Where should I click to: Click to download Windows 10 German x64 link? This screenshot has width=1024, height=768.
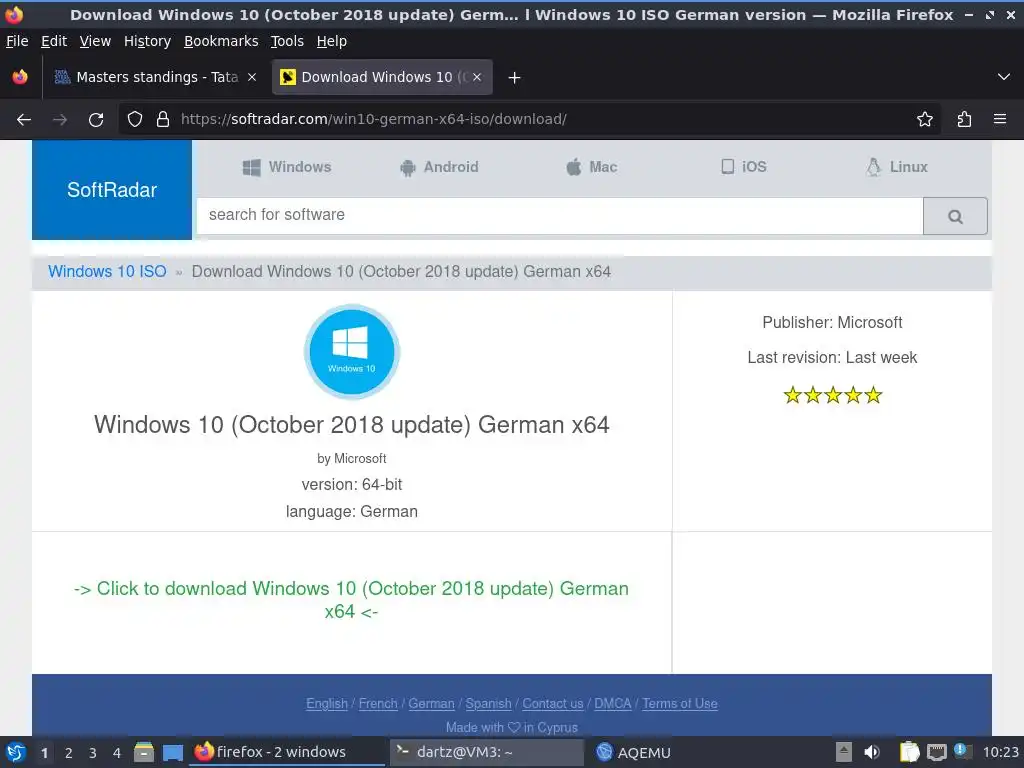click(x=351, y=600)
